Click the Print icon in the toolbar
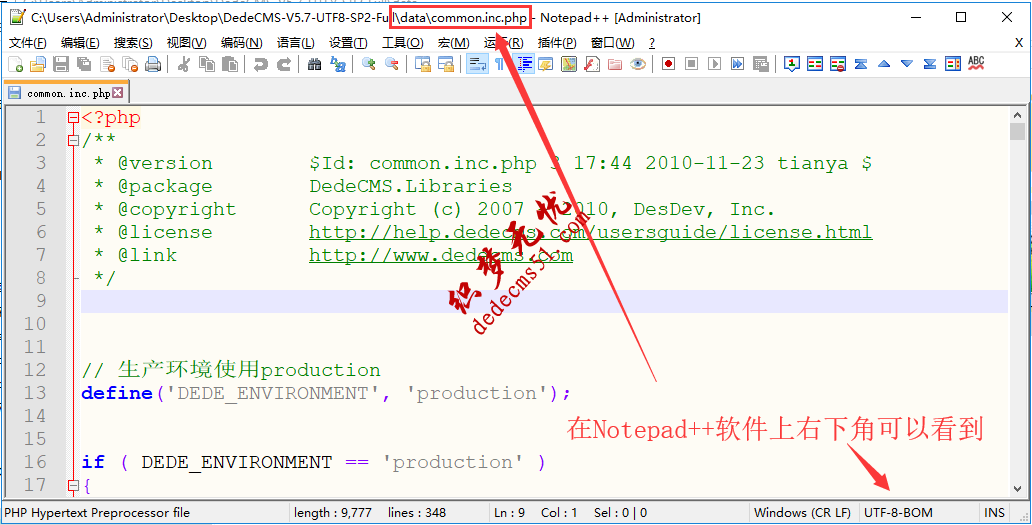The image size is (1032, 525). click(153, 64)
